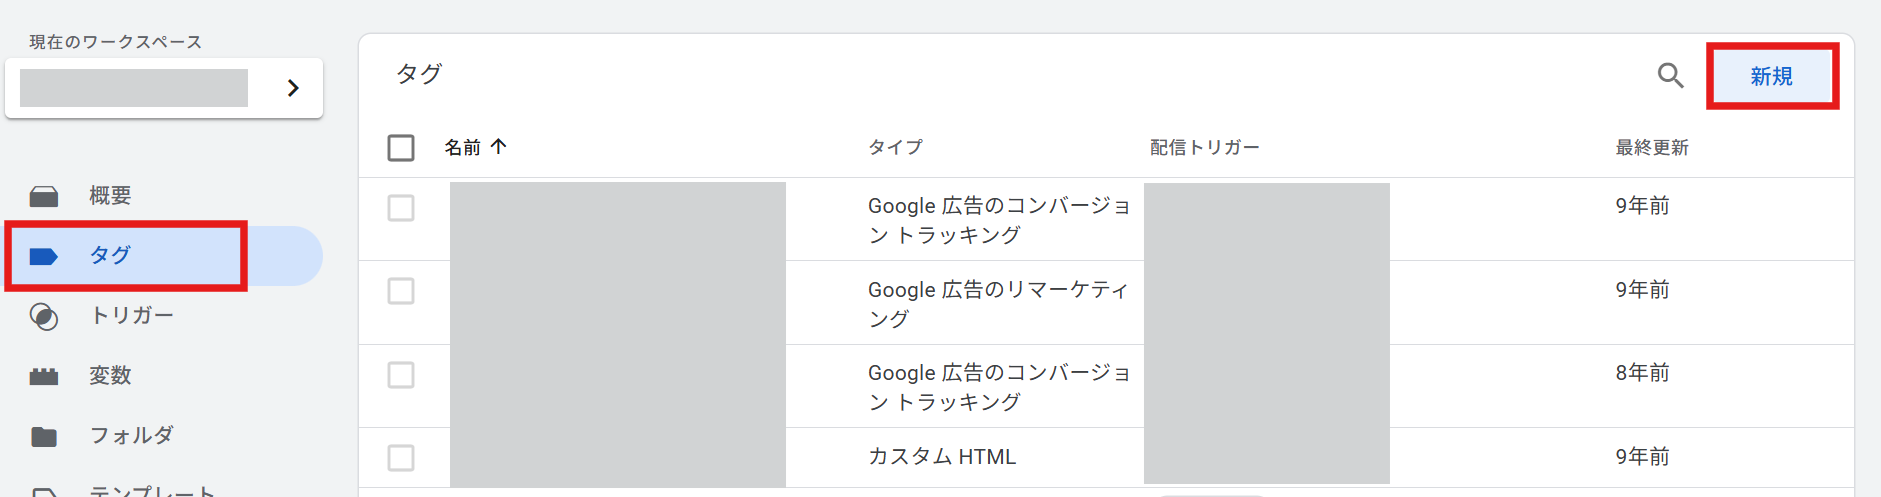Sort by the 名前 column header
Image resolution: width=1881 pixels, height=497 pixels.
pos(463,148)
